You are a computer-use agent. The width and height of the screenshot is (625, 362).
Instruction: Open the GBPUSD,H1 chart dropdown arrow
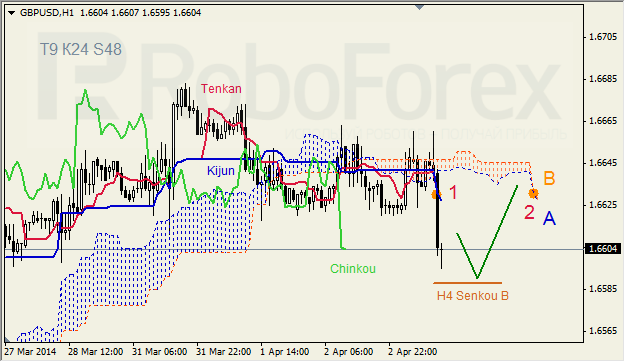[11, 13]
